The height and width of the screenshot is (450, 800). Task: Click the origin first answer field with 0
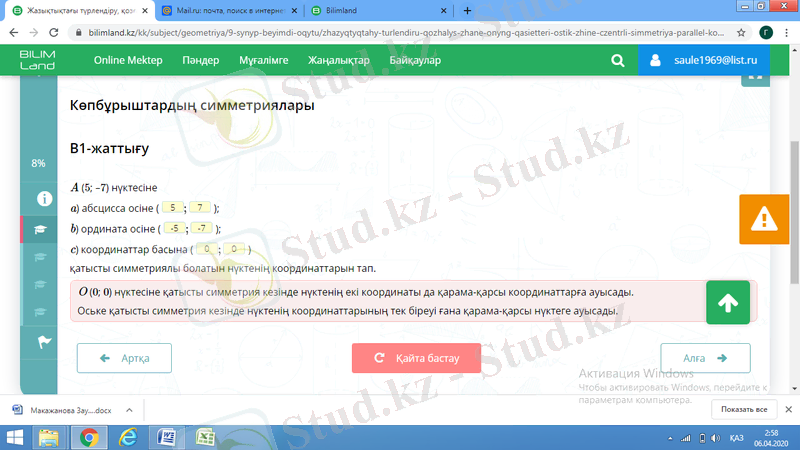[207, 249]
